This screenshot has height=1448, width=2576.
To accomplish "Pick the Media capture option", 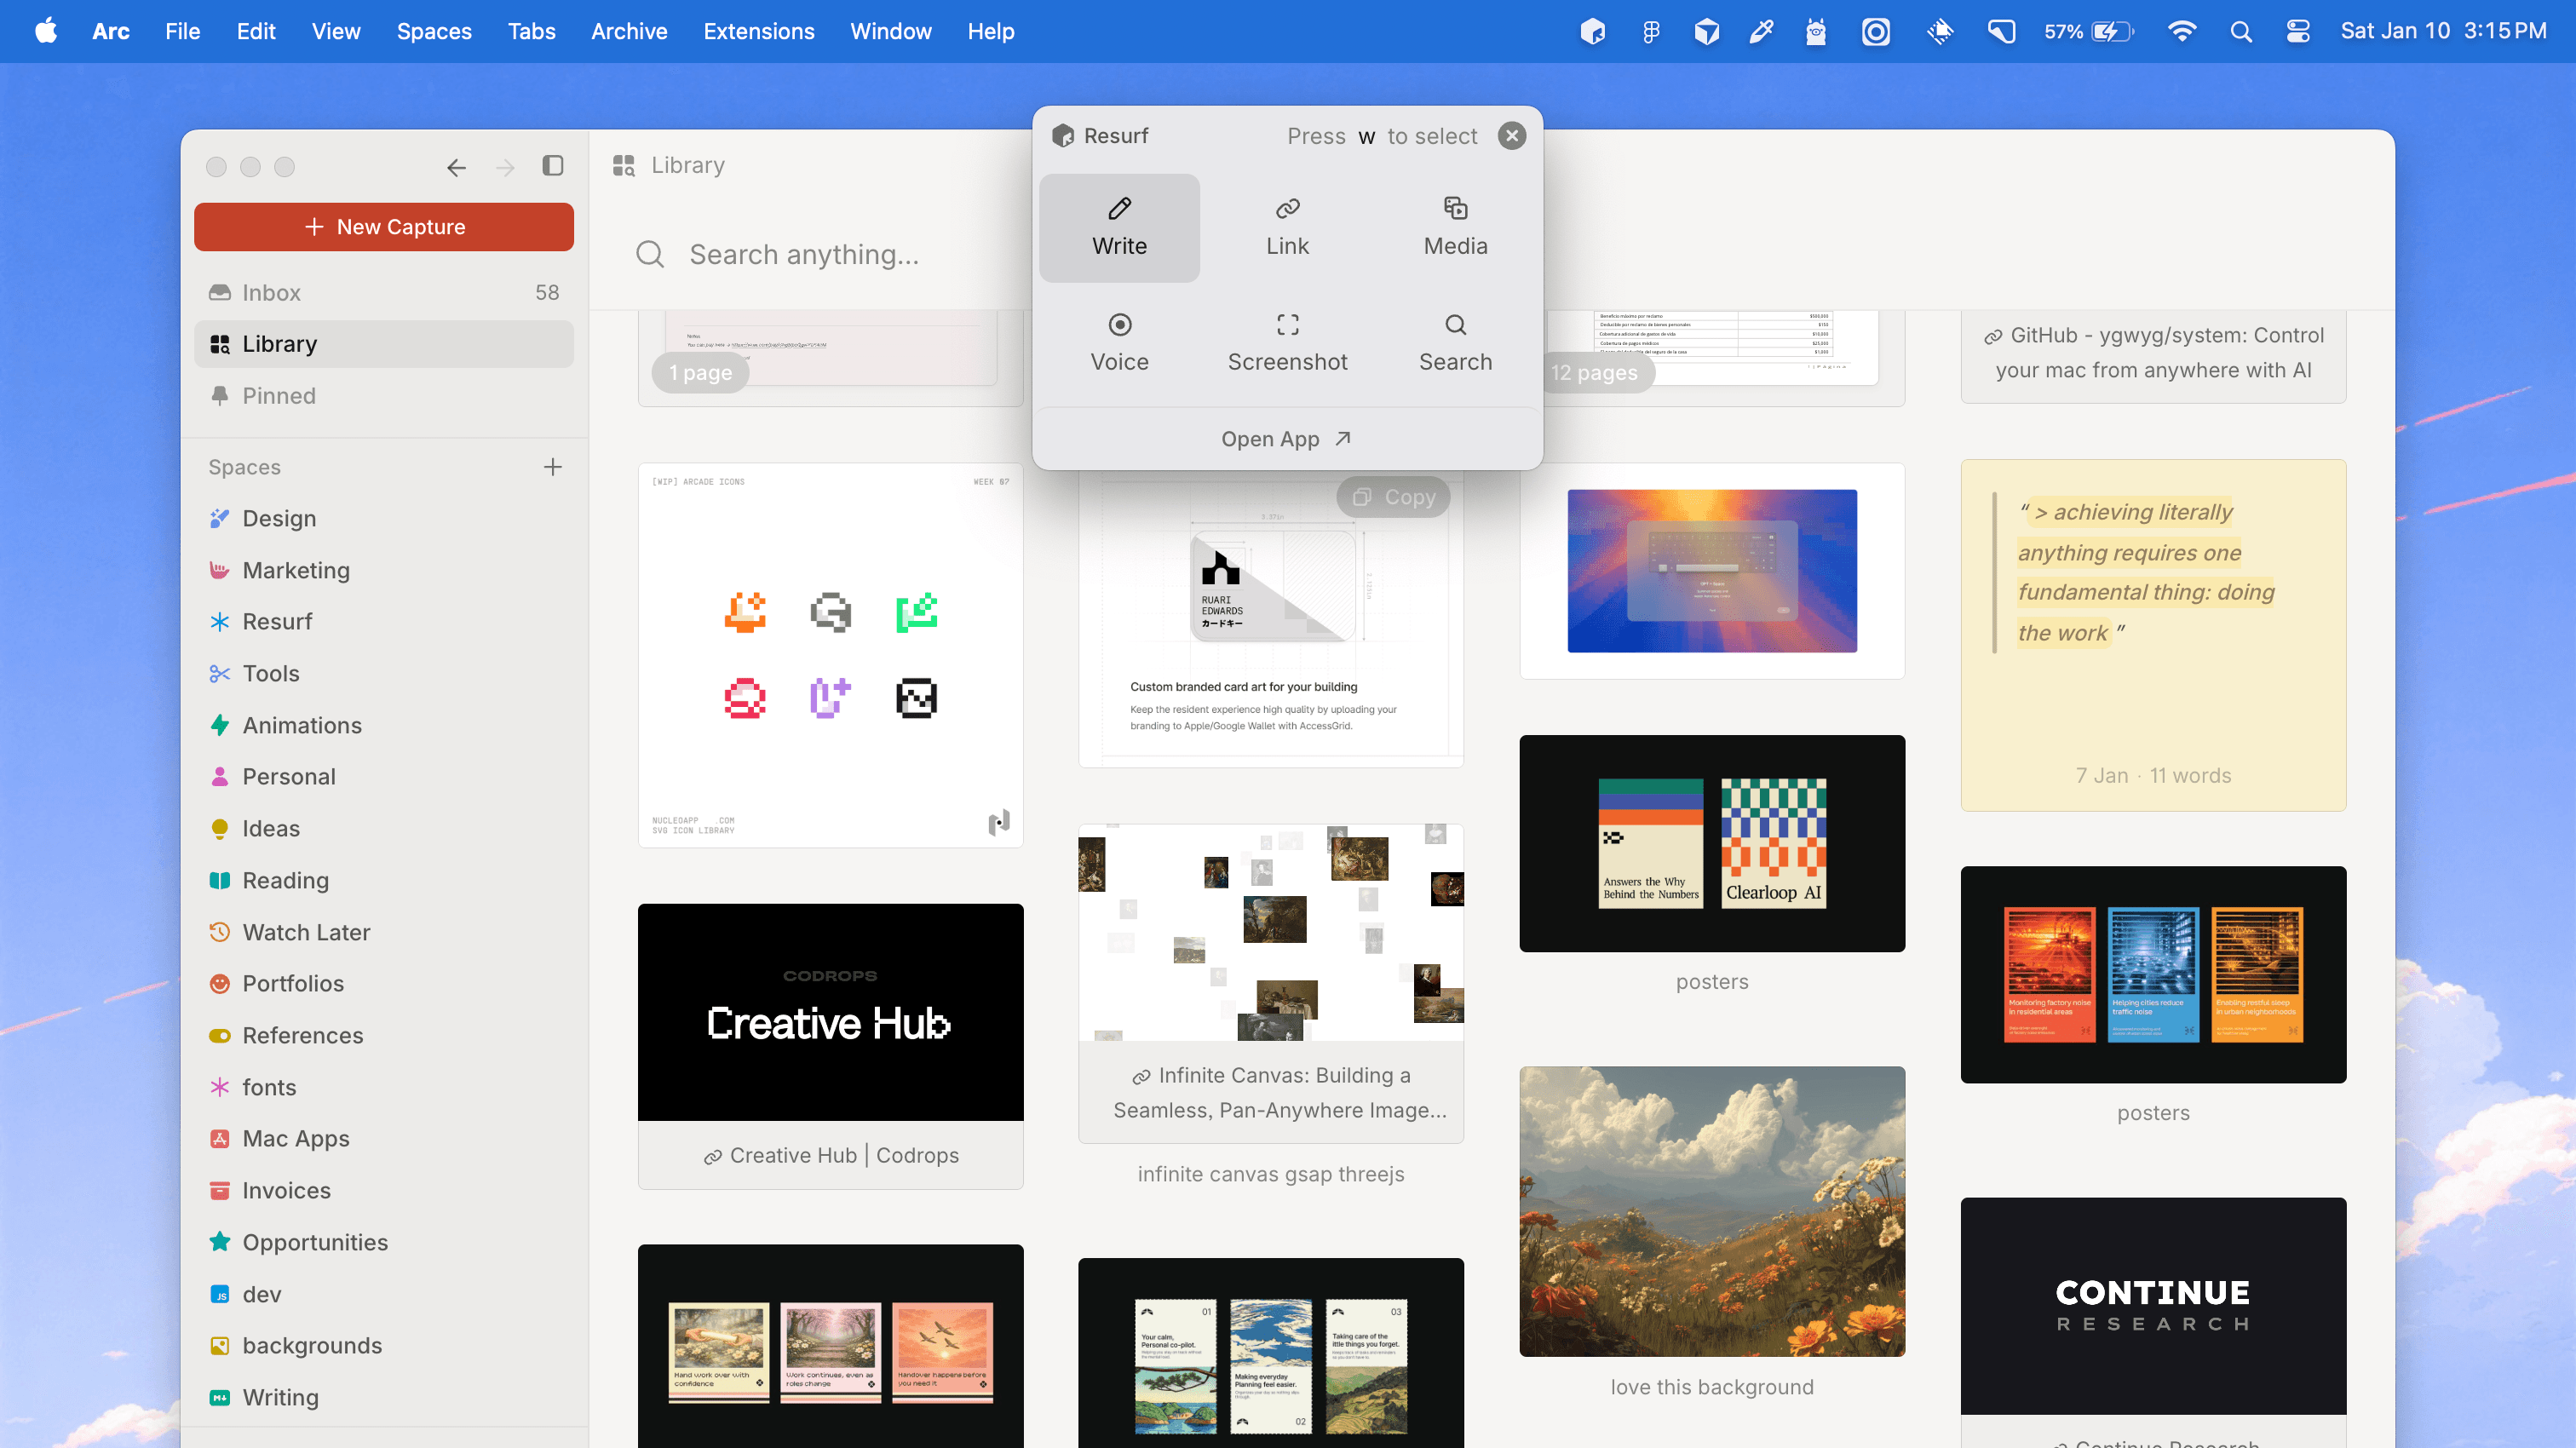I will click(1455, 228).
